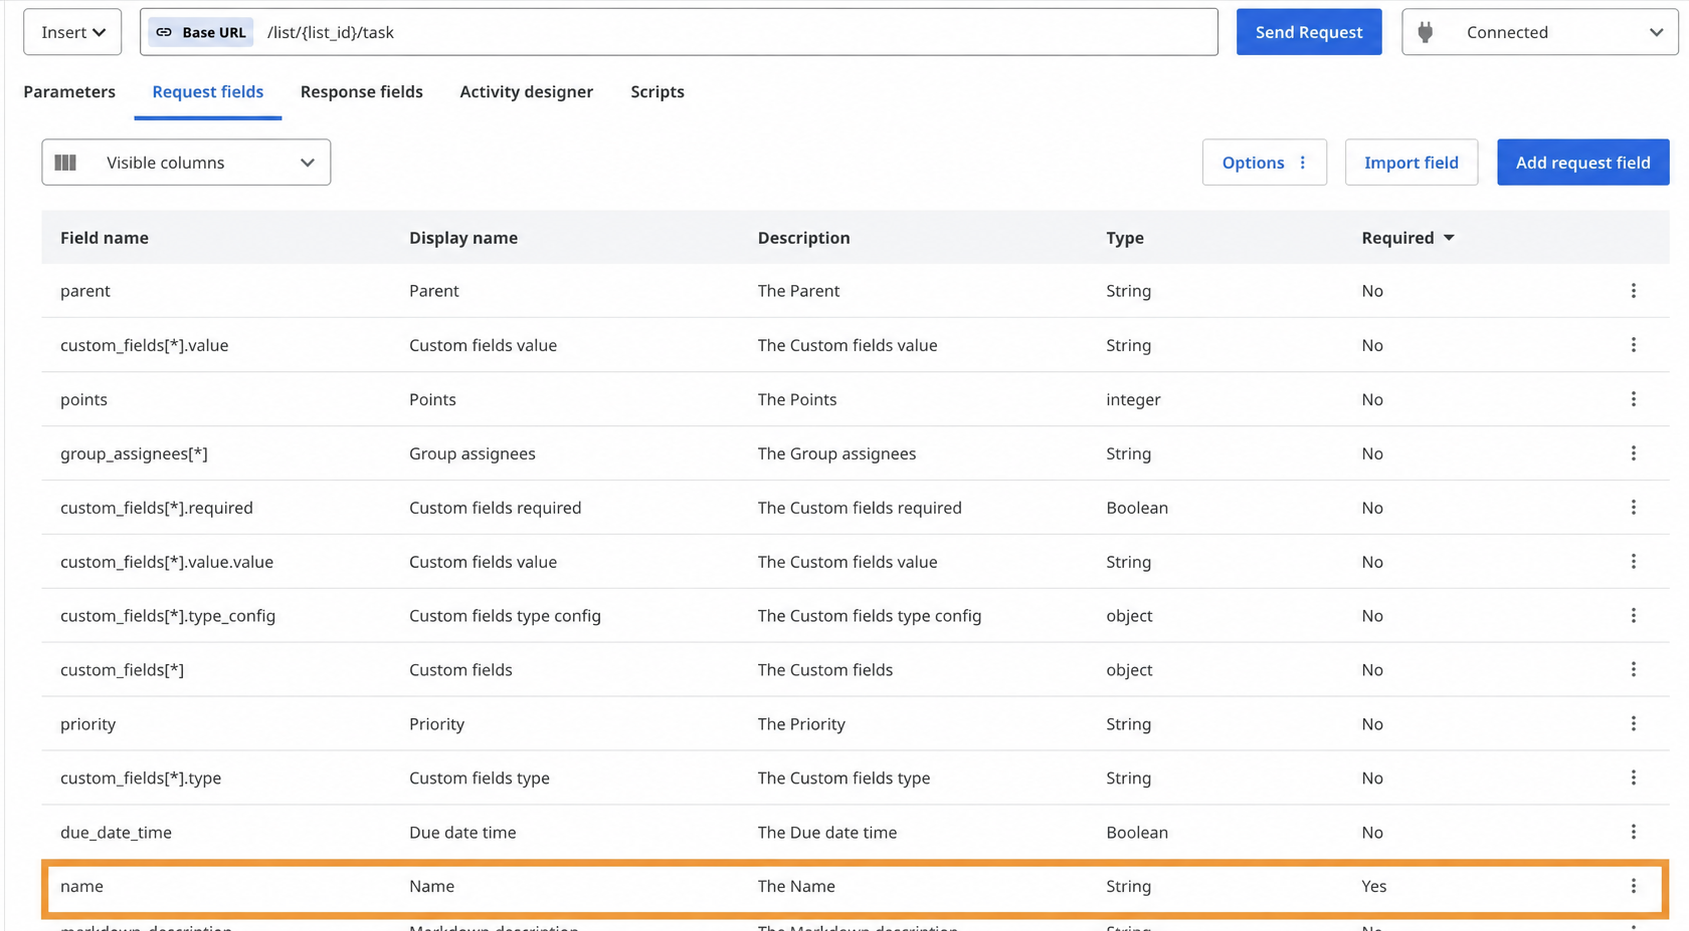Select the Request fields tab
The height and width of the screenshot is (931, 1689).
click(x=208, y=91)
